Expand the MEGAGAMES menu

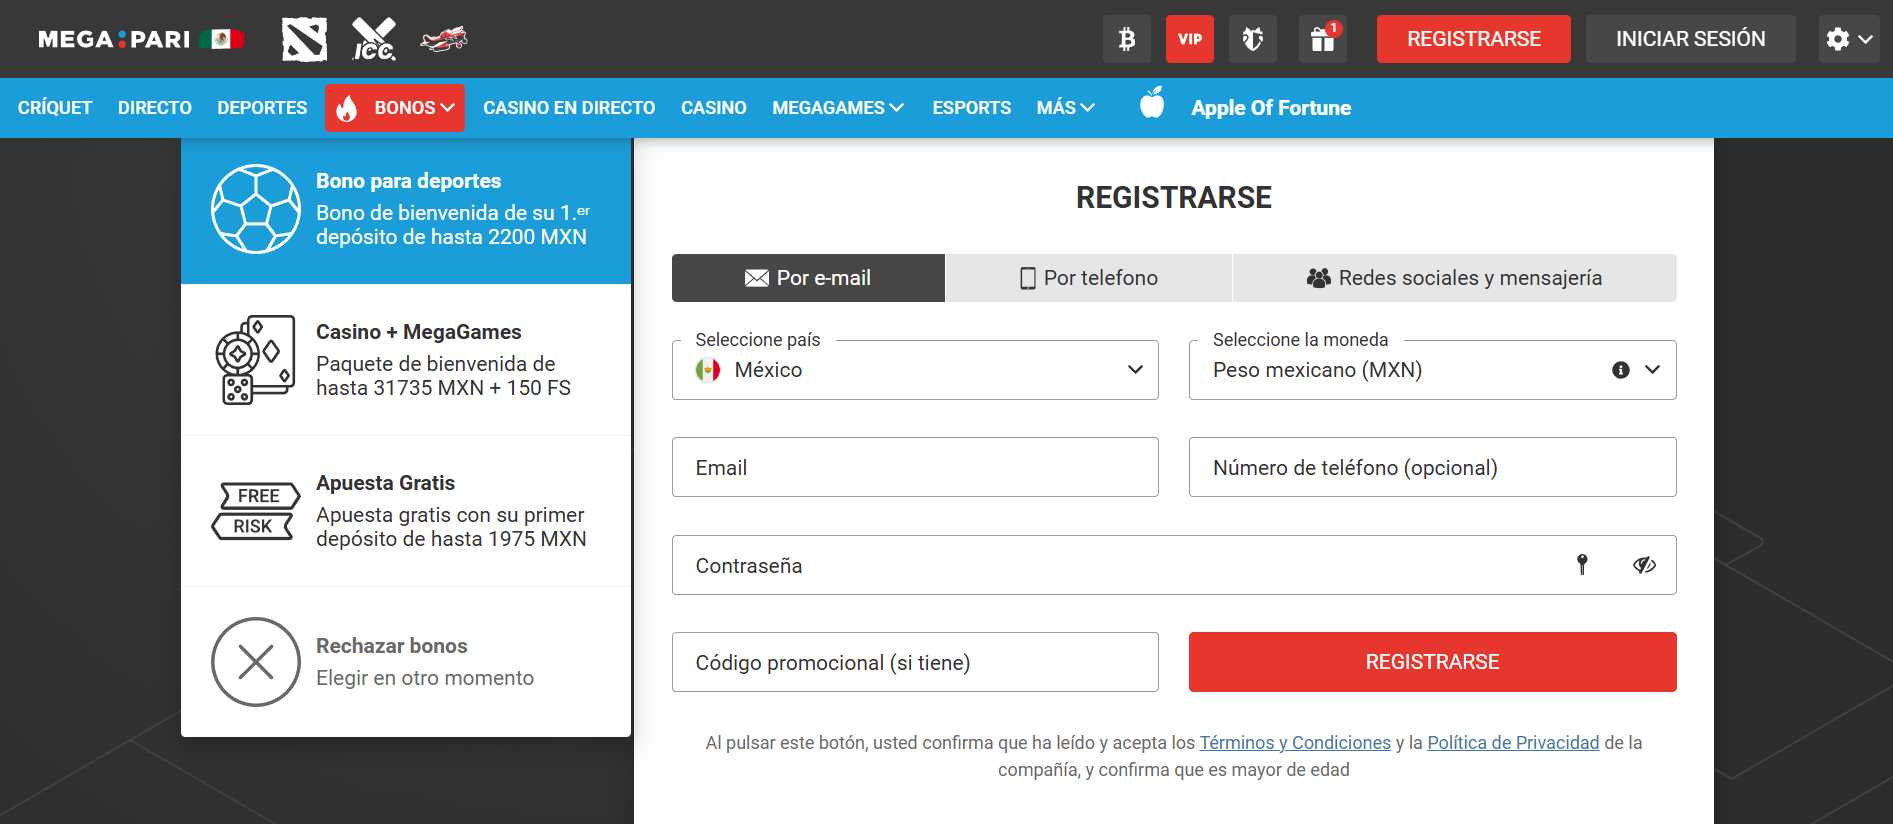[x=837, y=108]
